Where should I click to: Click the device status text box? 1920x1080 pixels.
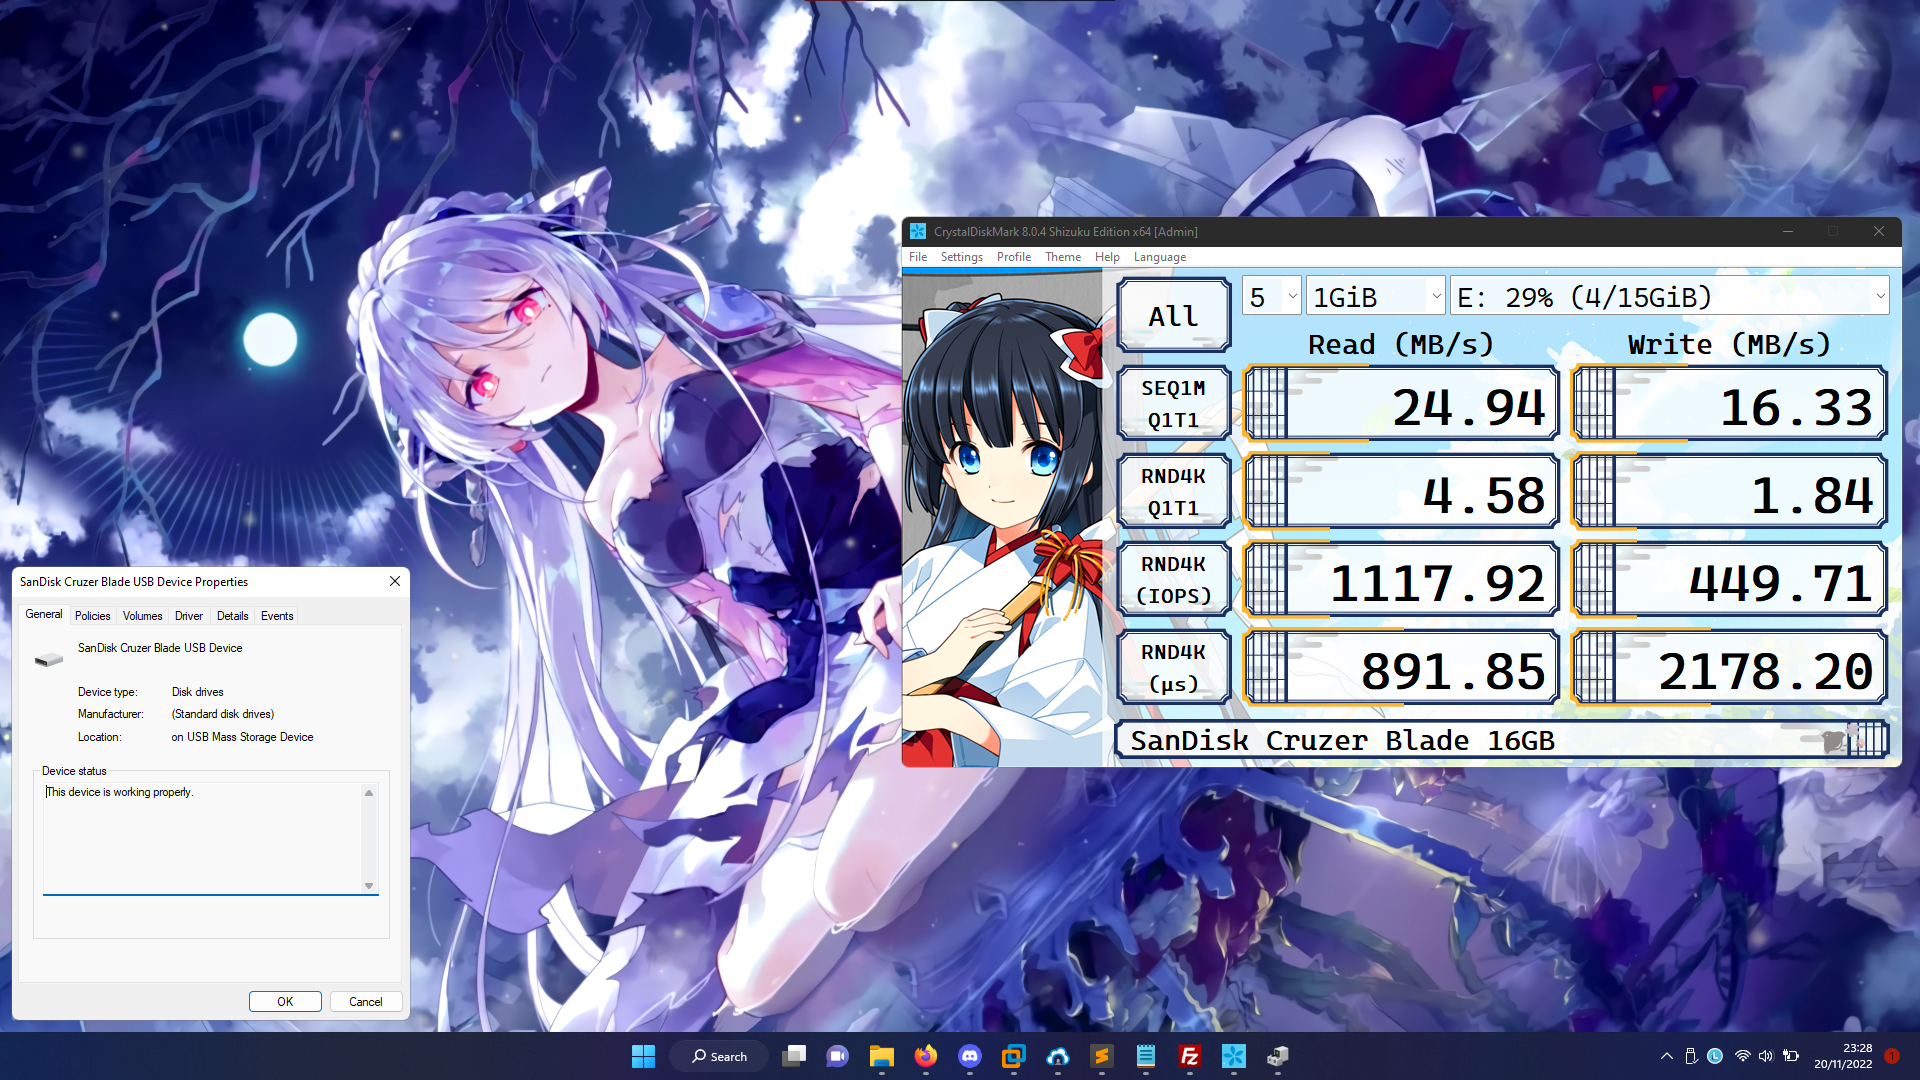point(203,838)
